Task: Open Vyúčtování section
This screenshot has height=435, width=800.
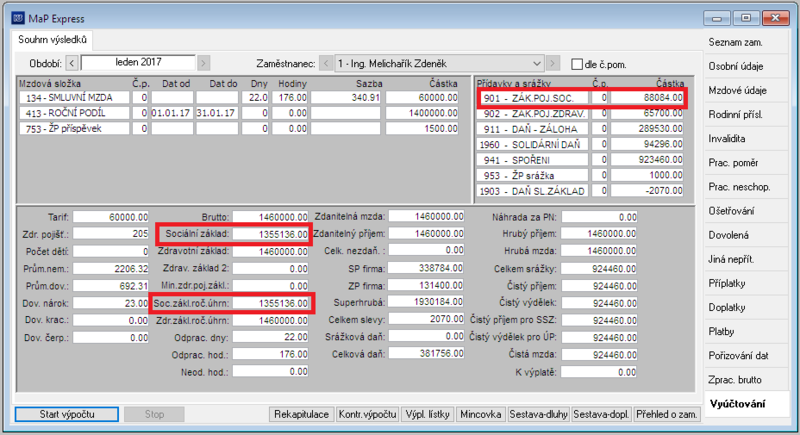Action: [746, 404]
